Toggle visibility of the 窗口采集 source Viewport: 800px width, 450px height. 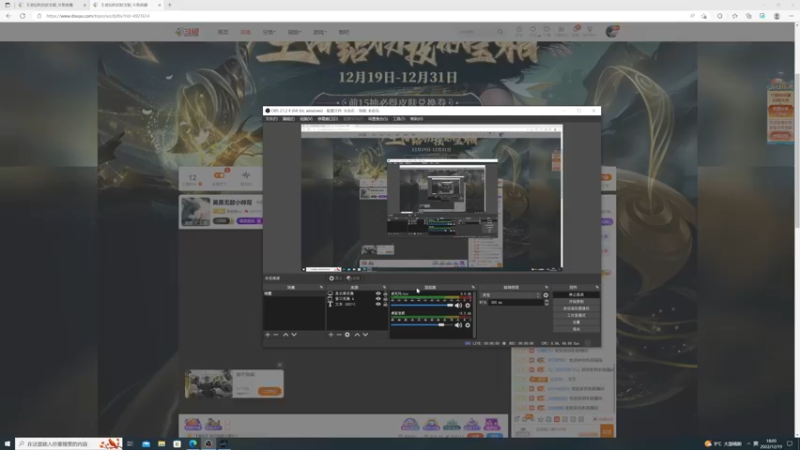[x=378, y=298]
